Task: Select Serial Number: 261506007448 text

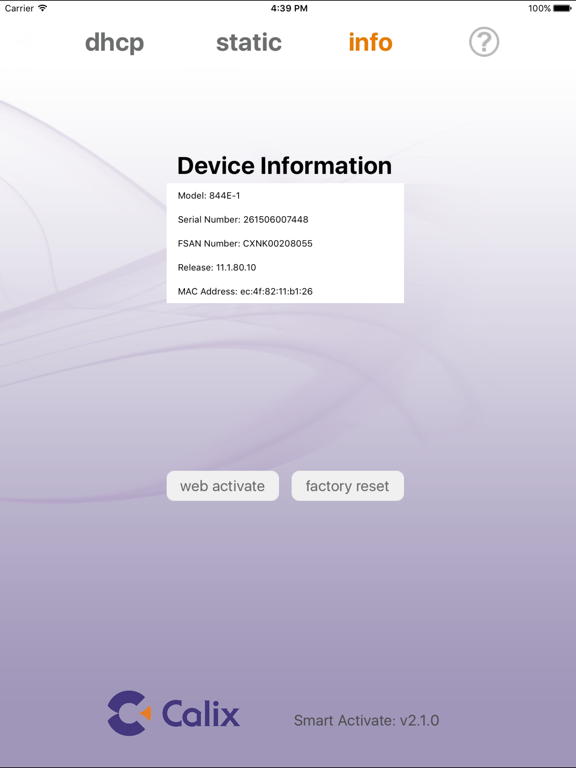Action: [243, 219]
